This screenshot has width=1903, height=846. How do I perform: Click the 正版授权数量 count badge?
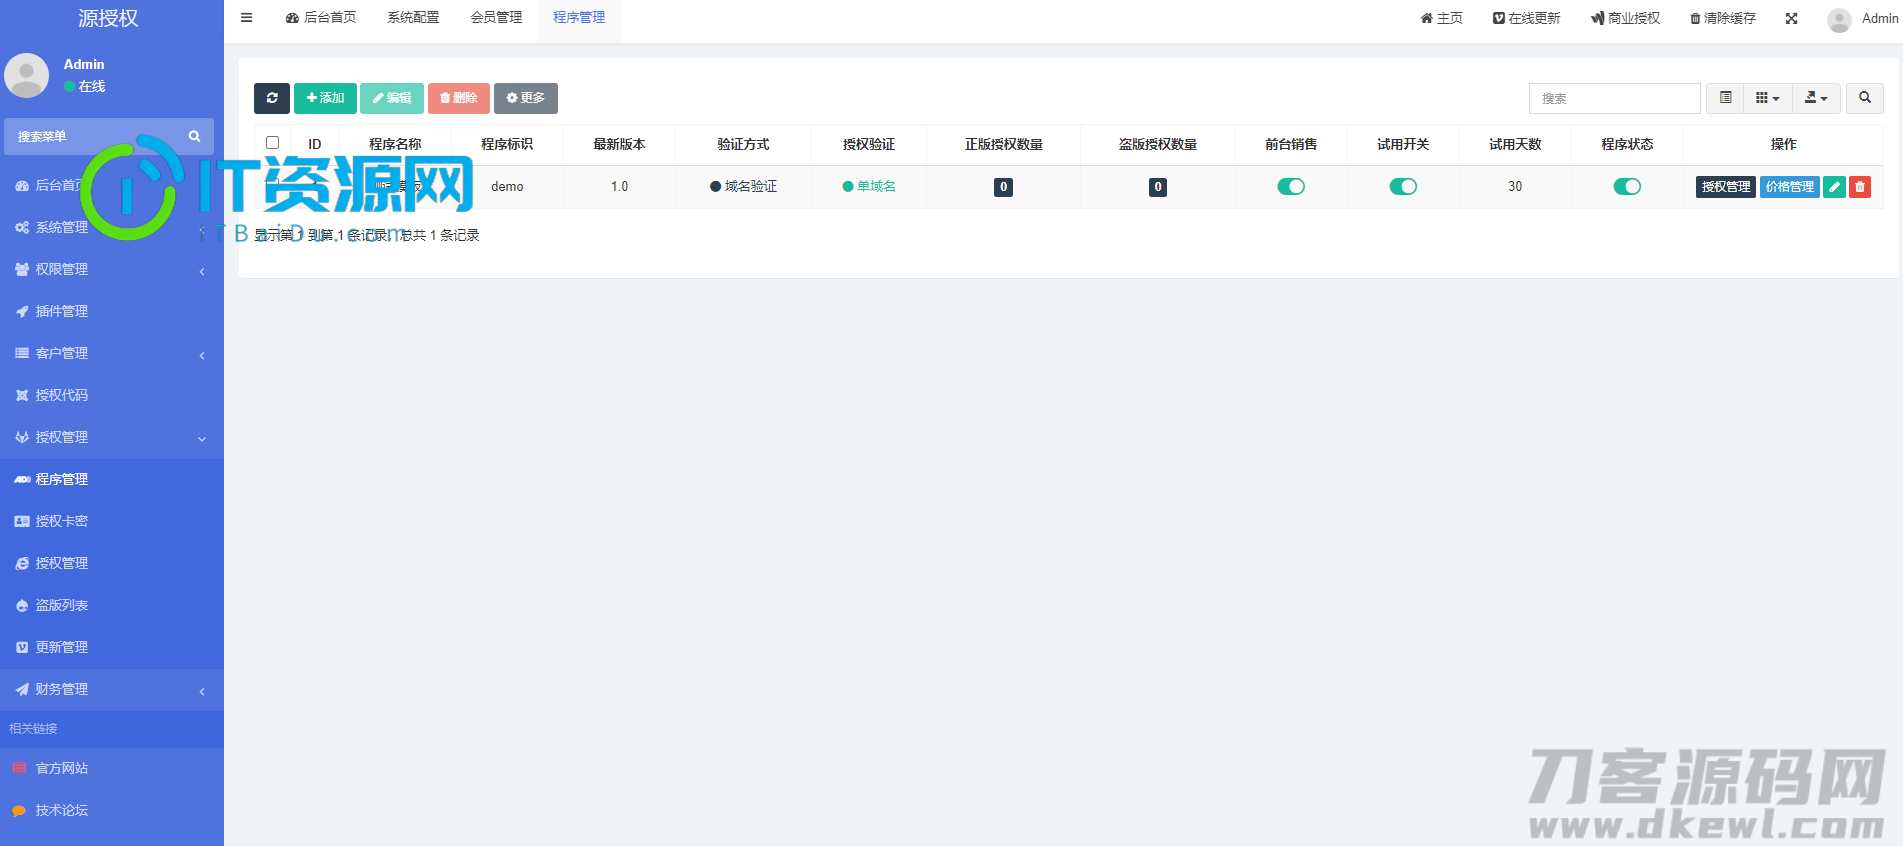[x=1003, y=187]
